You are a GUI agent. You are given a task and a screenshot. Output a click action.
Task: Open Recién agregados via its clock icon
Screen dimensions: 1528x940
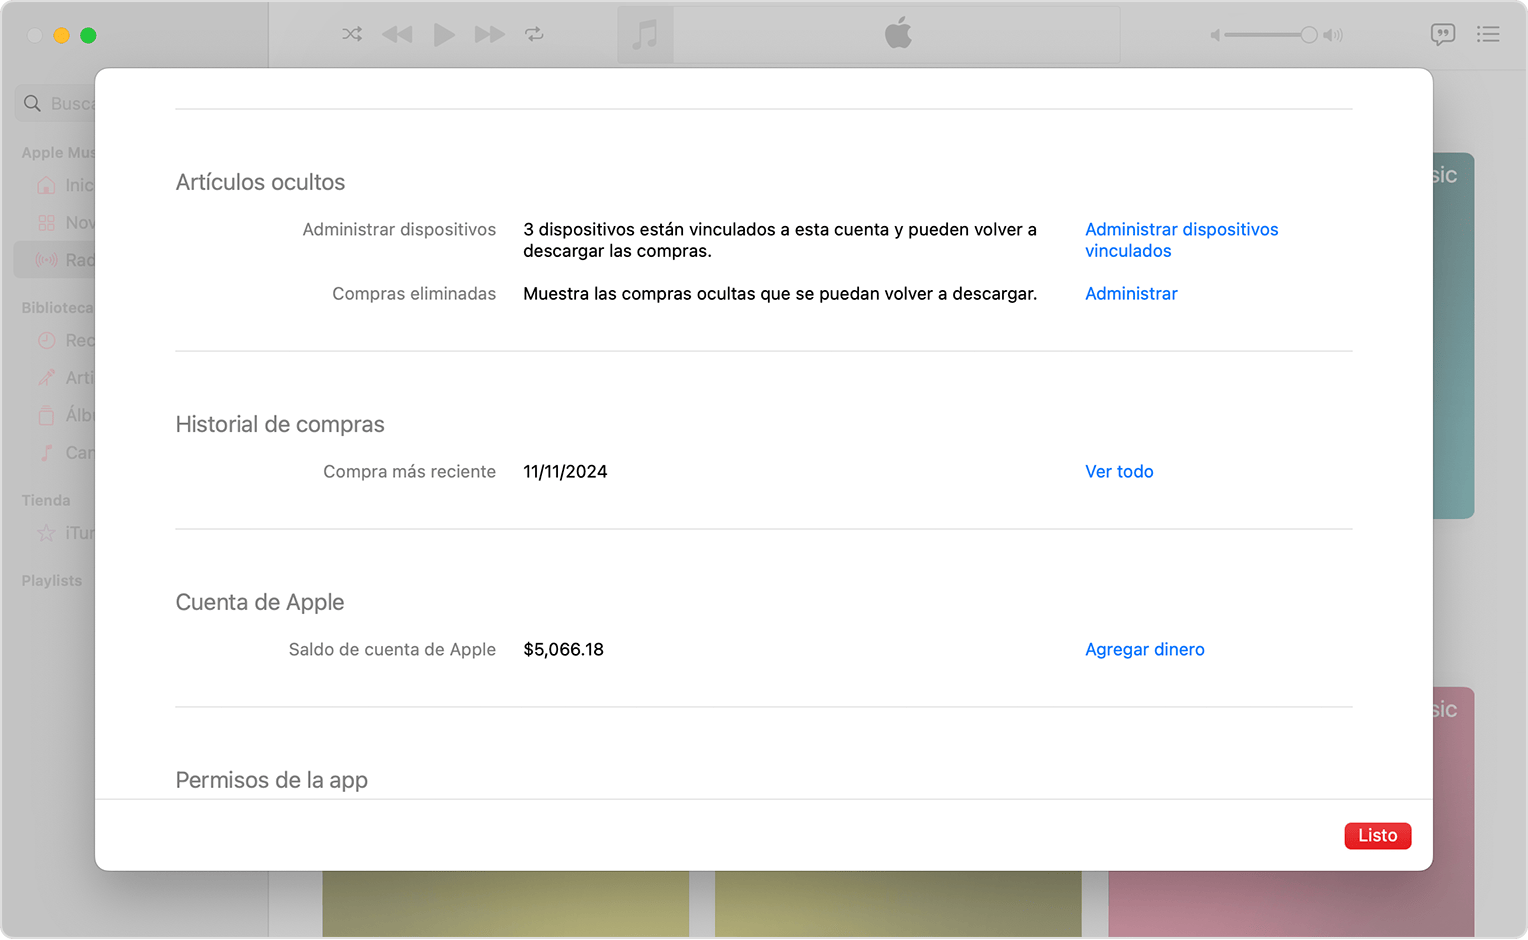[x=46, y=340]
